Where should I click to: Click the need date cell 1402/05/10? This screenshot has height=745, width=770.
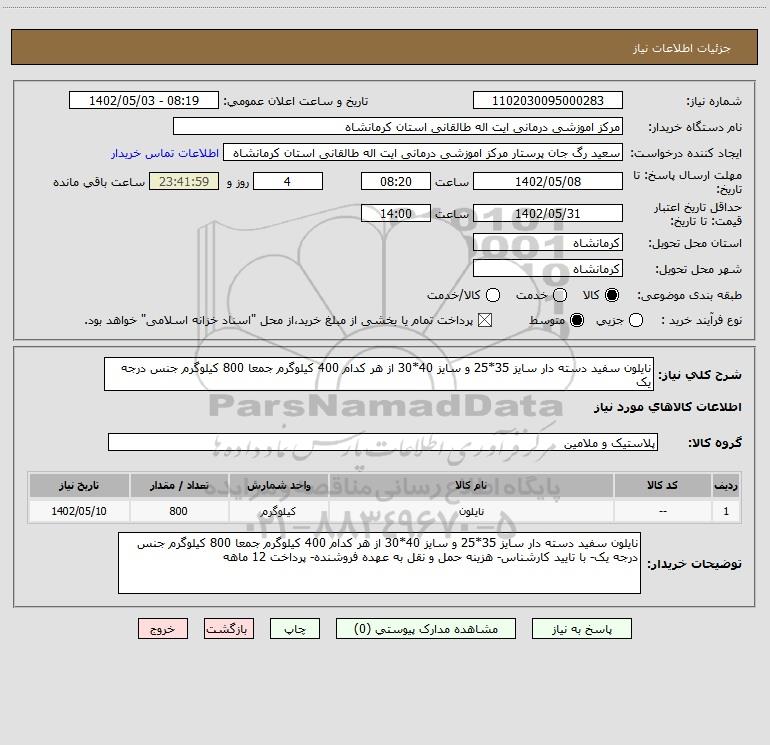point(79,511)
